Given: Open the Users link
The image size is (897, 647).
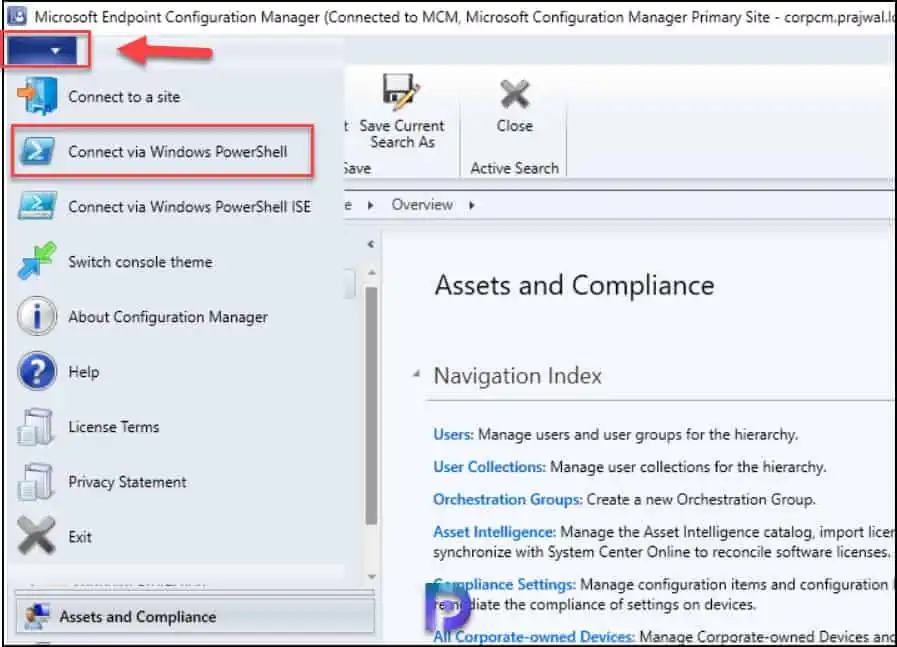Looking at the screenshot, I should [453, 435].
